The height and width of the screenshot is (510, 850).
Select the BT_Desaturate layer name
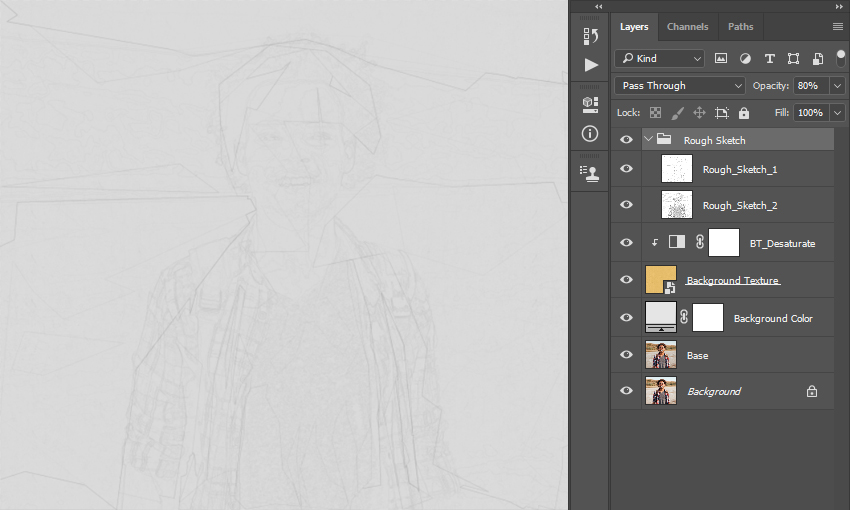782,243
